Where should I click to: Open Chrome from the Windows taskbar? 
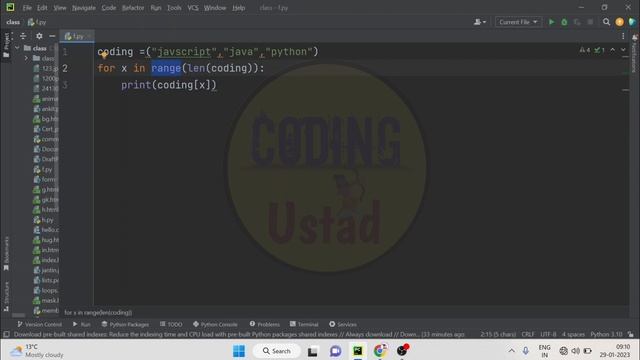(380, 351)
